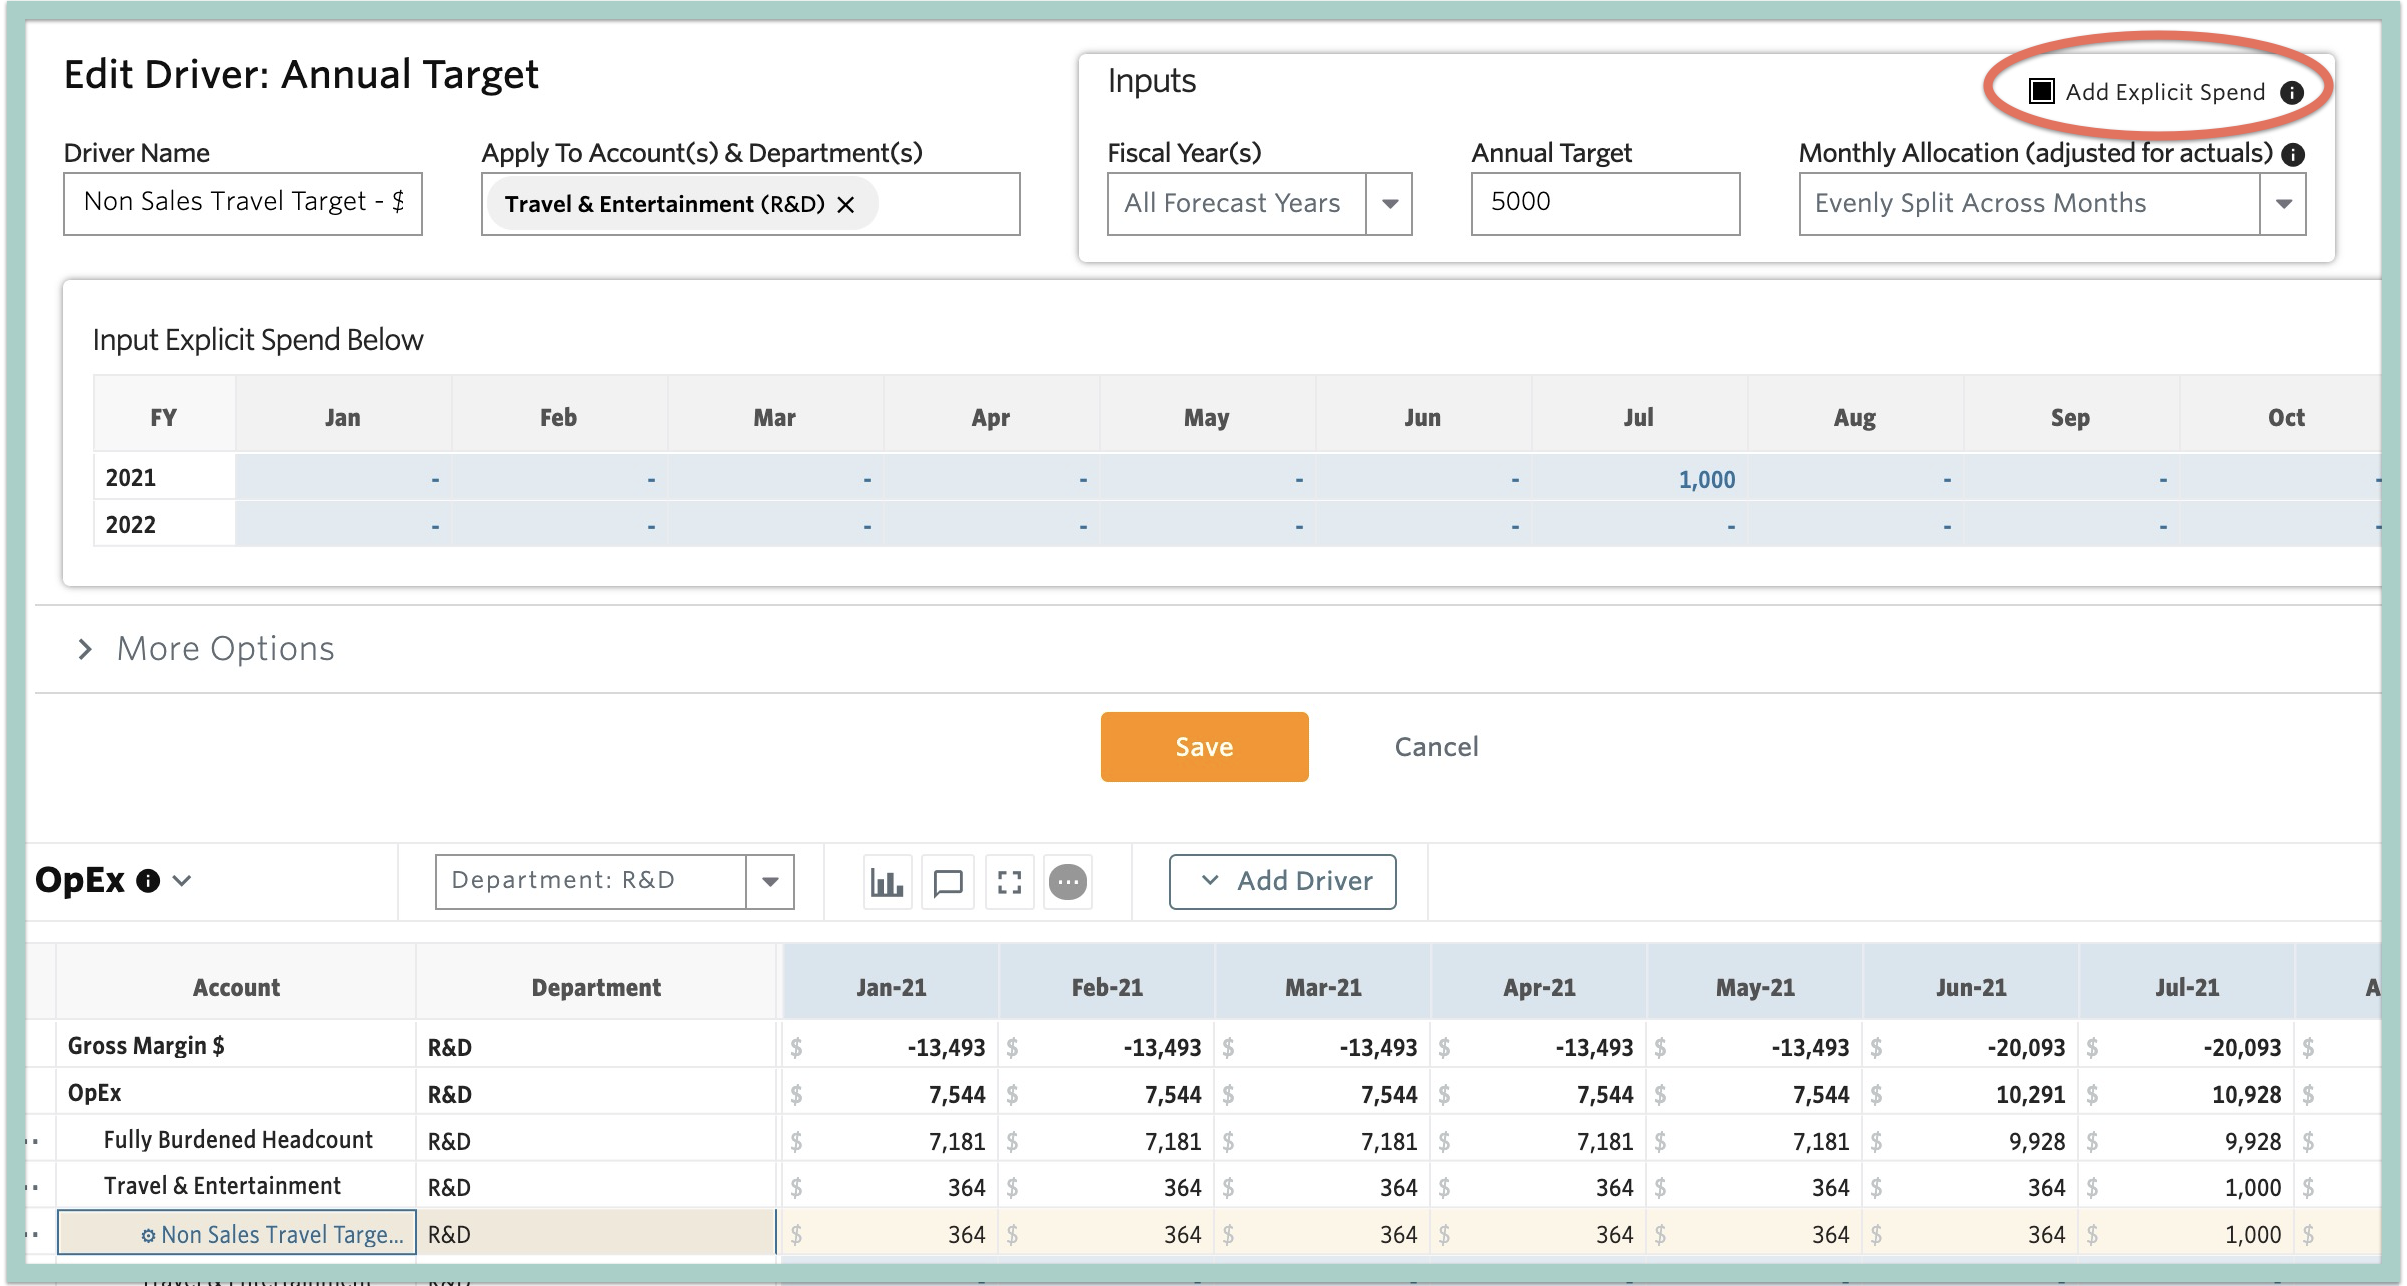Click the Annual Target input field
Image resolution: width=2407 pixels, height=1286 pixels.
tap(1605, 204)
